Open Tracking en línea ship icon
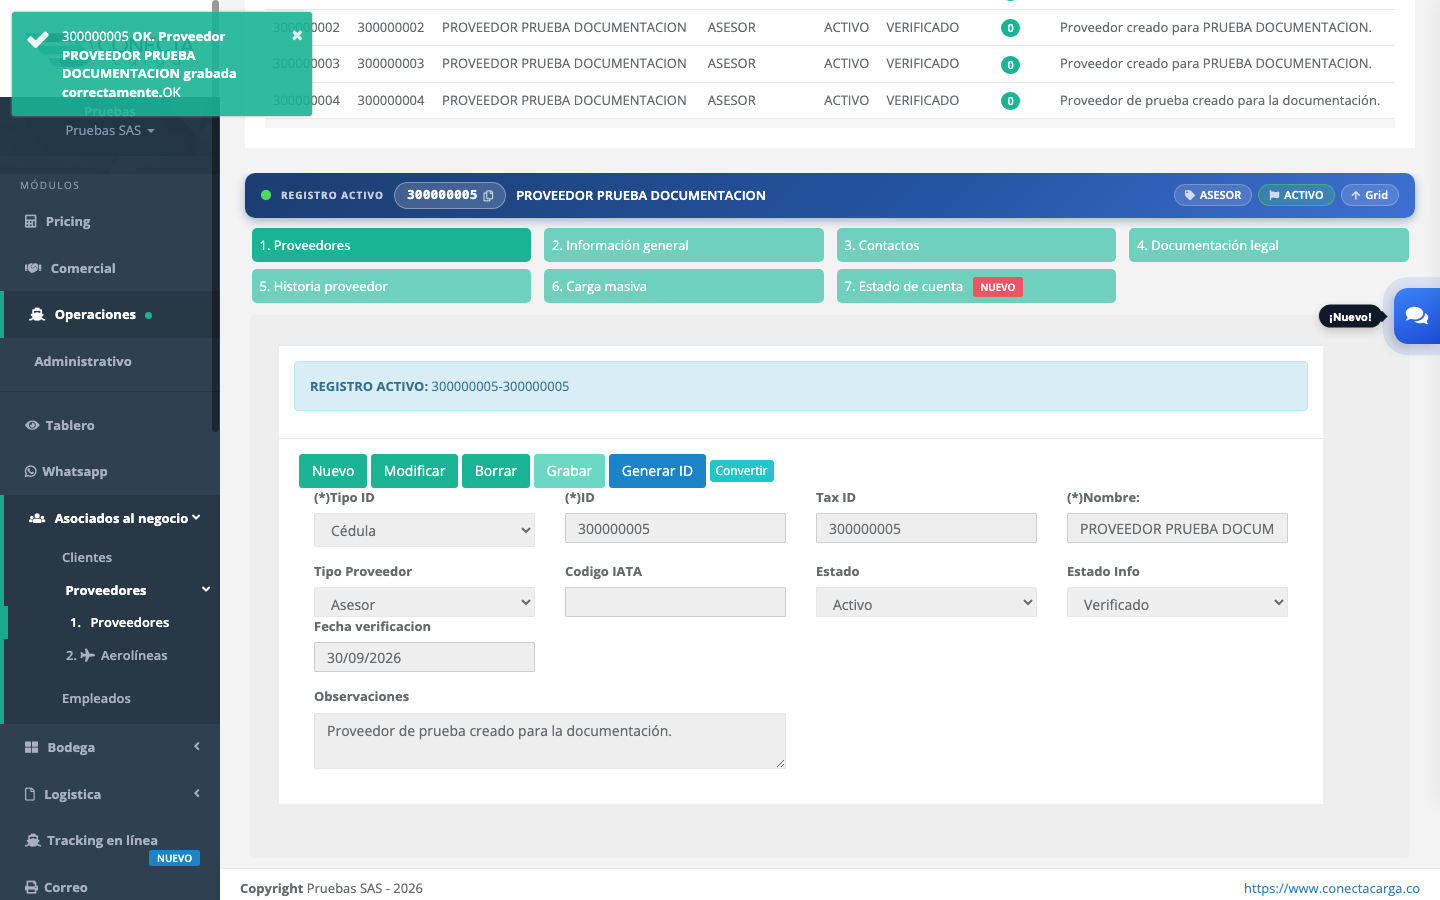This screenshot has height=900, width=1440. coord(33,841)
